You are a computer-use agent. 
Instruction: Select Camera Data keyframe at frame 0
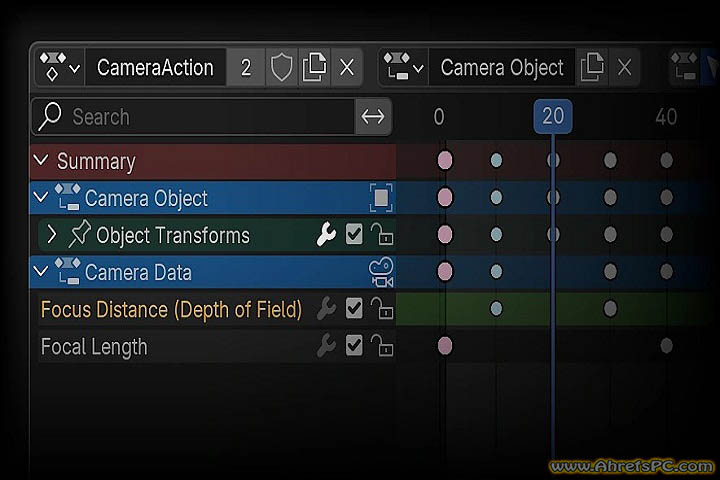coord(444,271)
